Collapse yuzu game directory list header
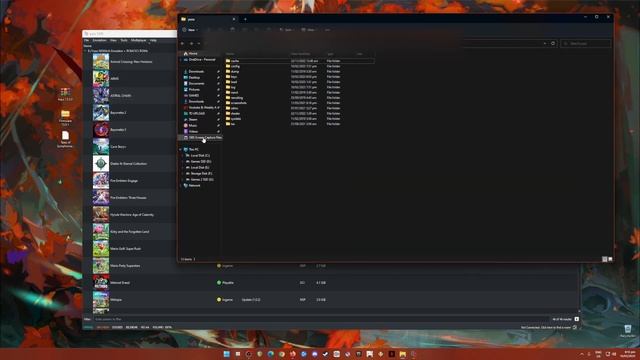 [x=86, y=51]
